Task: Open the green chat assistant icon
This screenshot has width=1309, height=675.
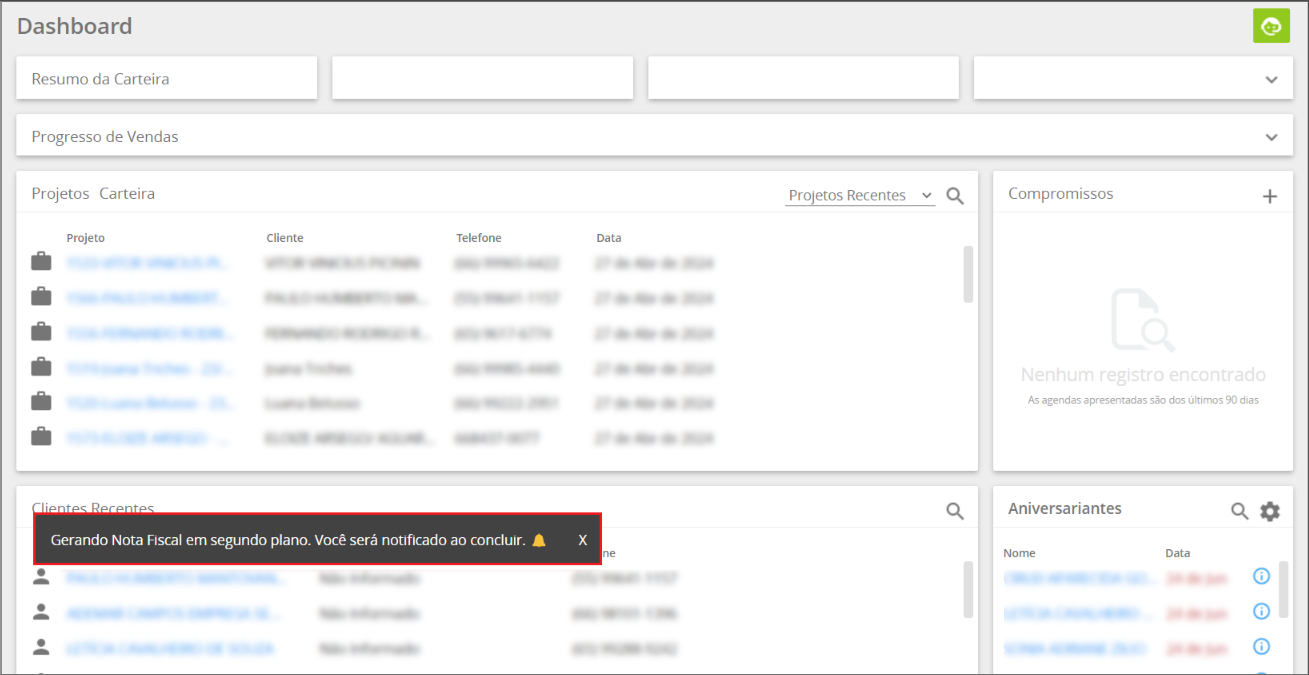Action: (1271, 25)
